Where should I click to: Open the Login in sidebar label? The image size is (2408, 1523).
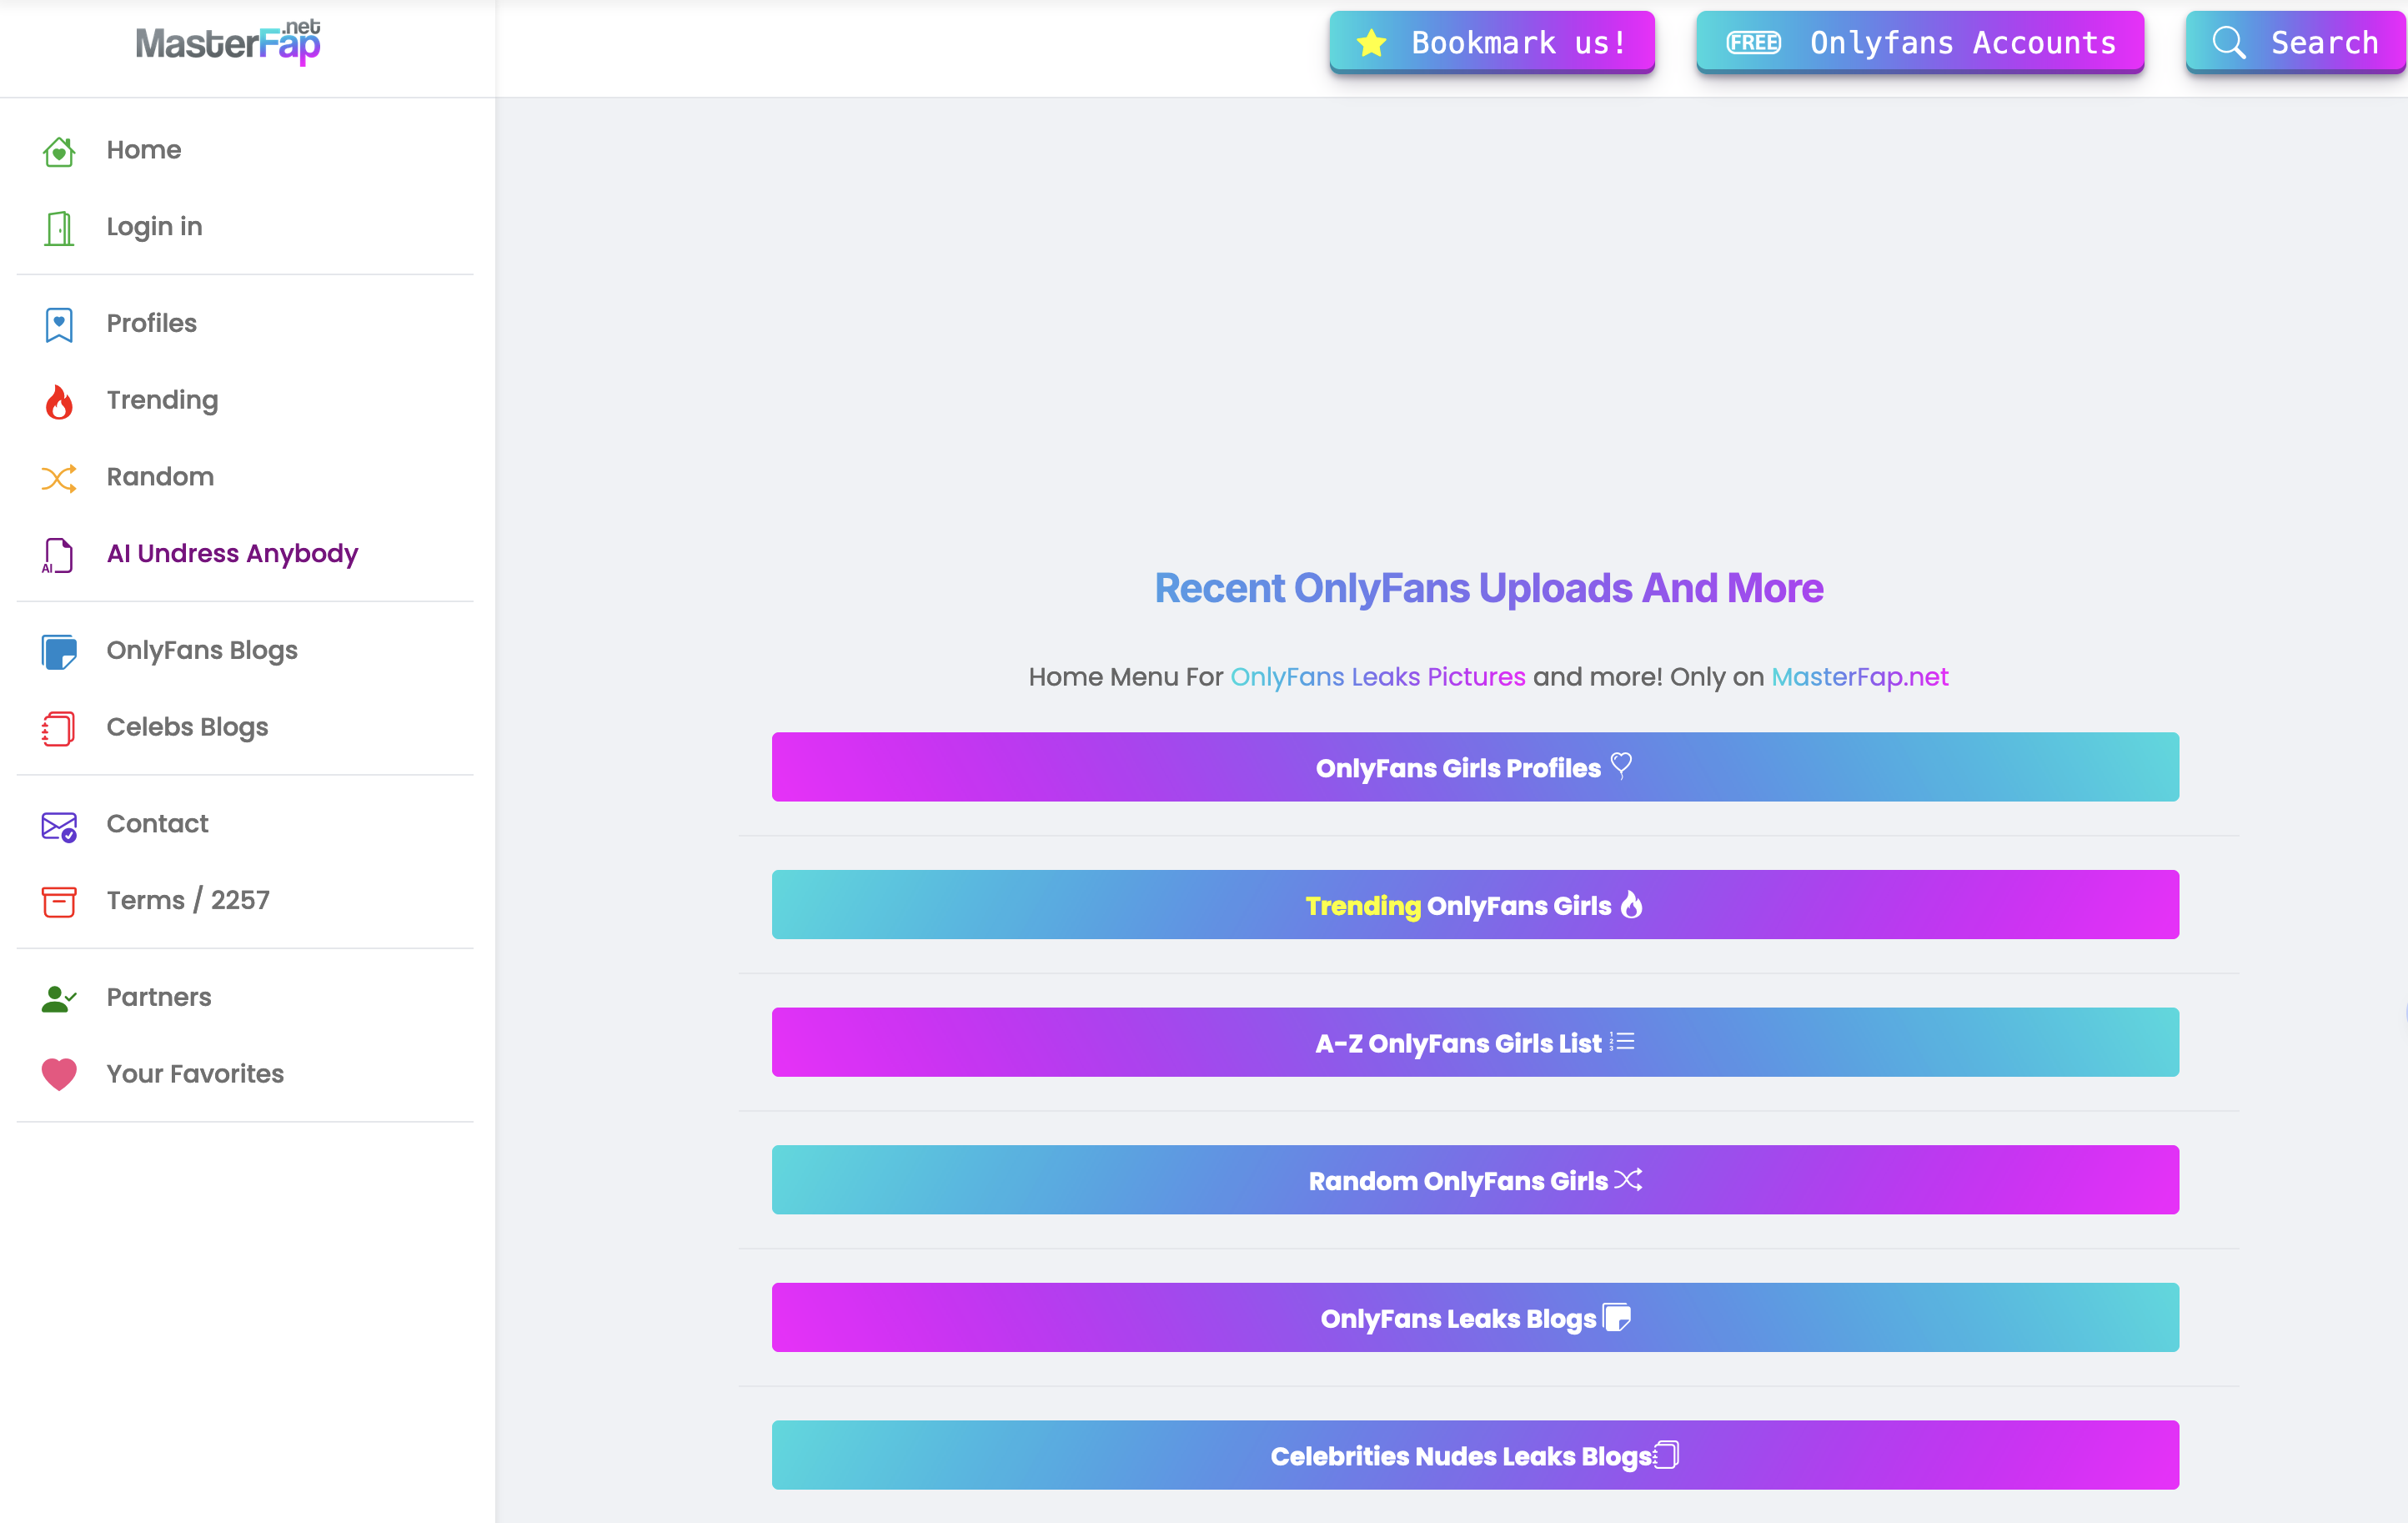point(155,227)
